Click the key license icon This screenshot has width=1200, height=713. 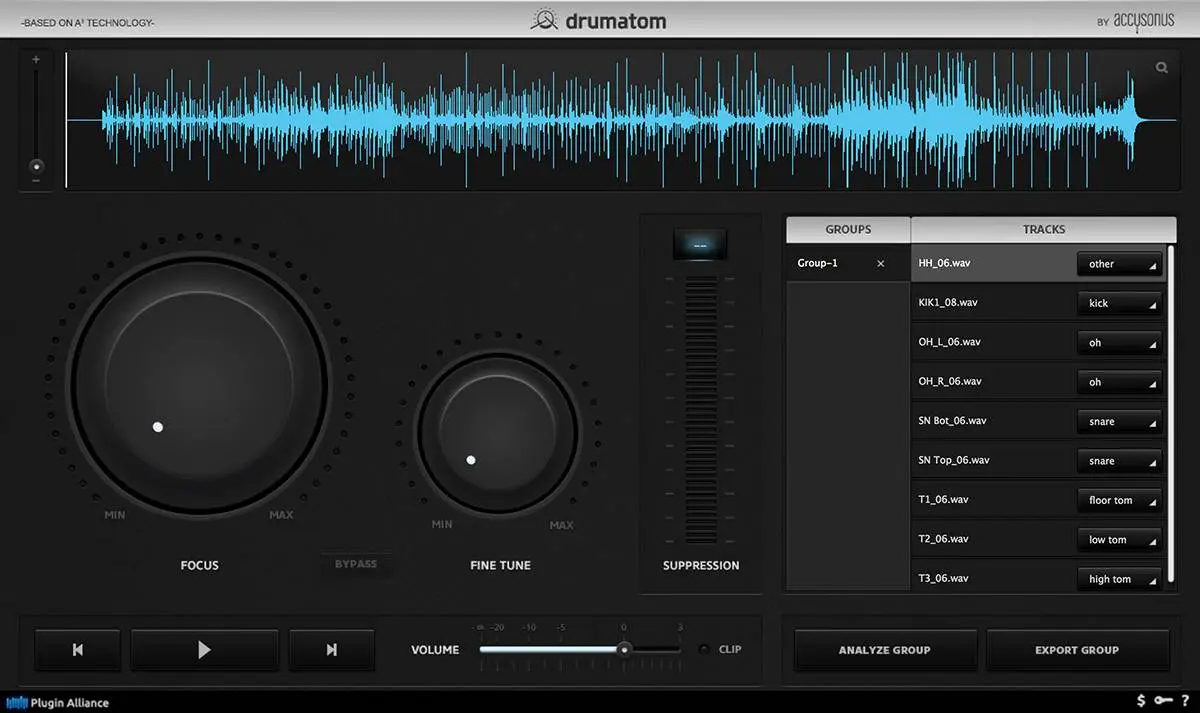tap(1163, 701)
